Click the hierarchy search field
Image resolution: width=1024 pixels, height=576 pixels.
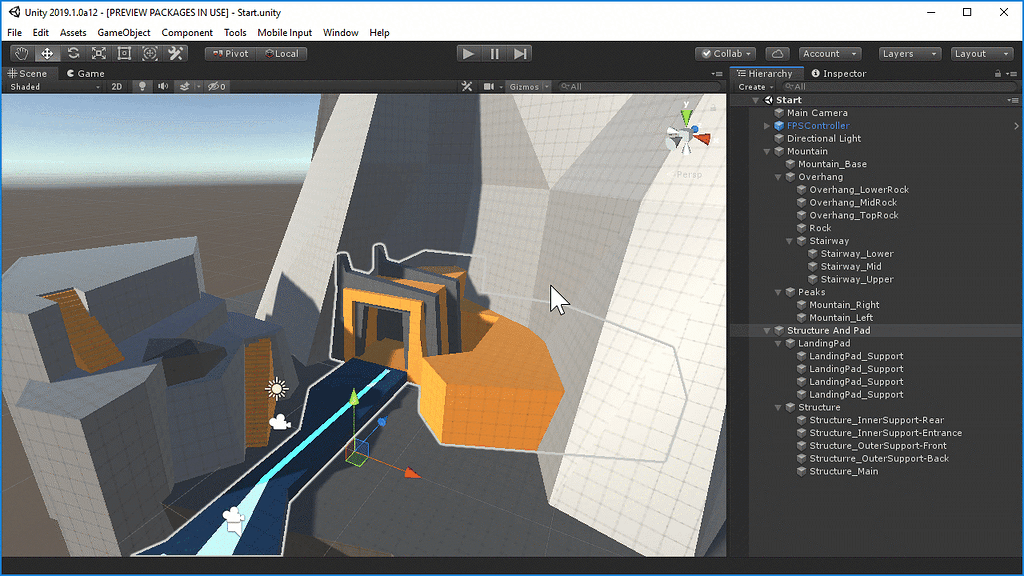tap(899, 87)
